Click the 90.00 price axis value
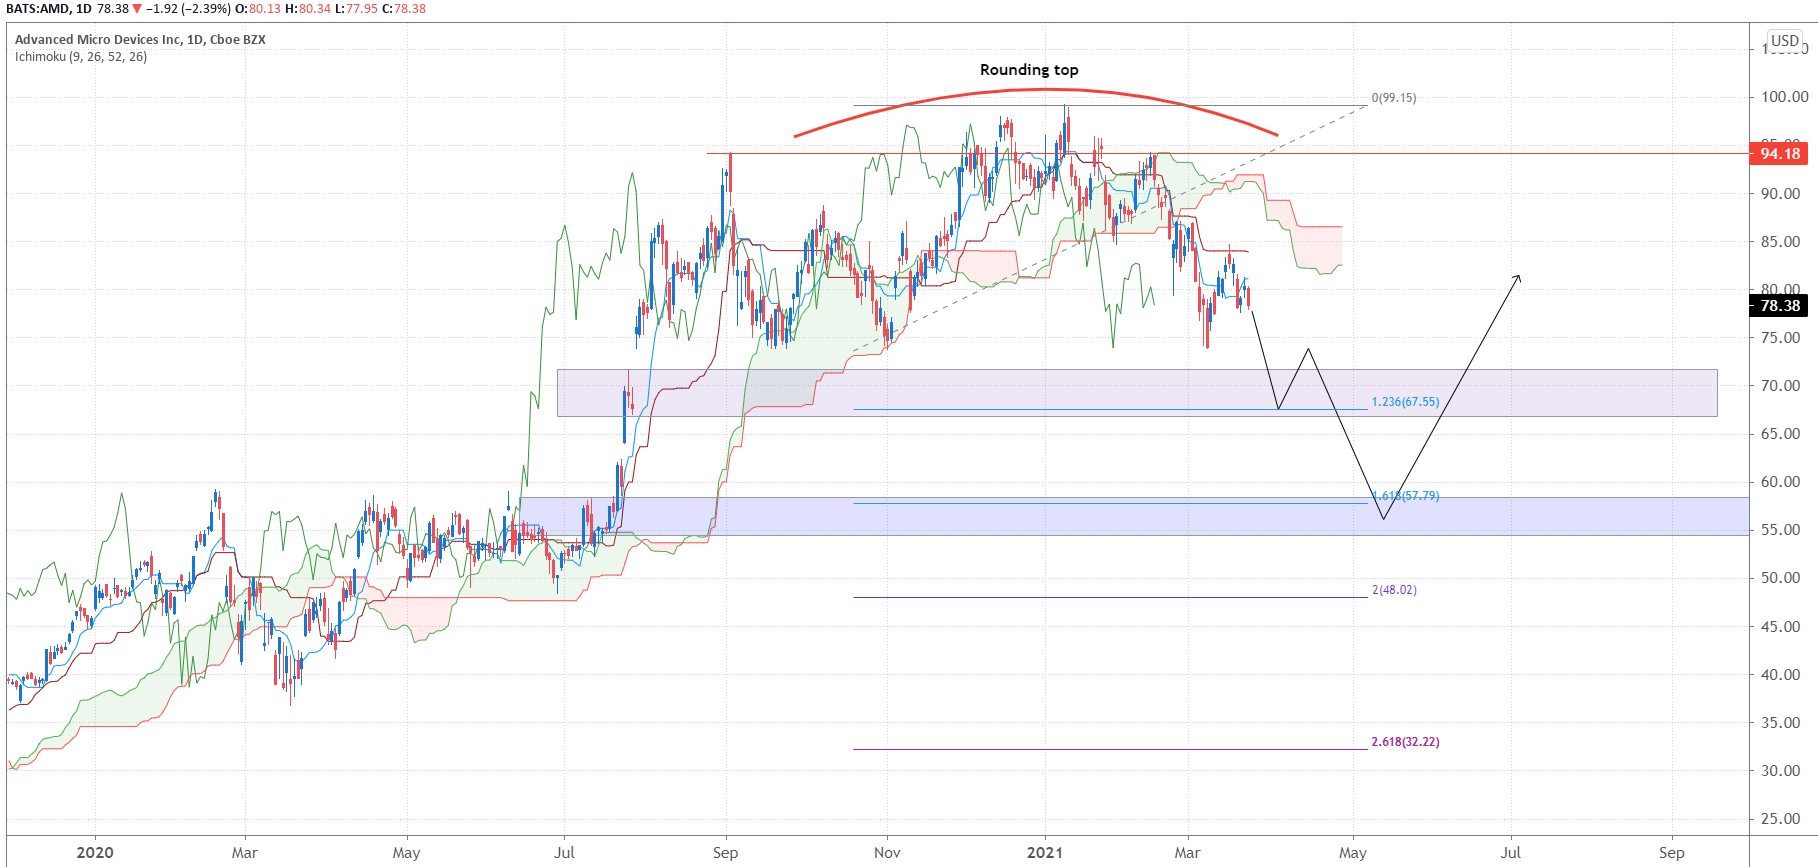This screenshot has width=1818, height=867. (x=1781, y=194)
